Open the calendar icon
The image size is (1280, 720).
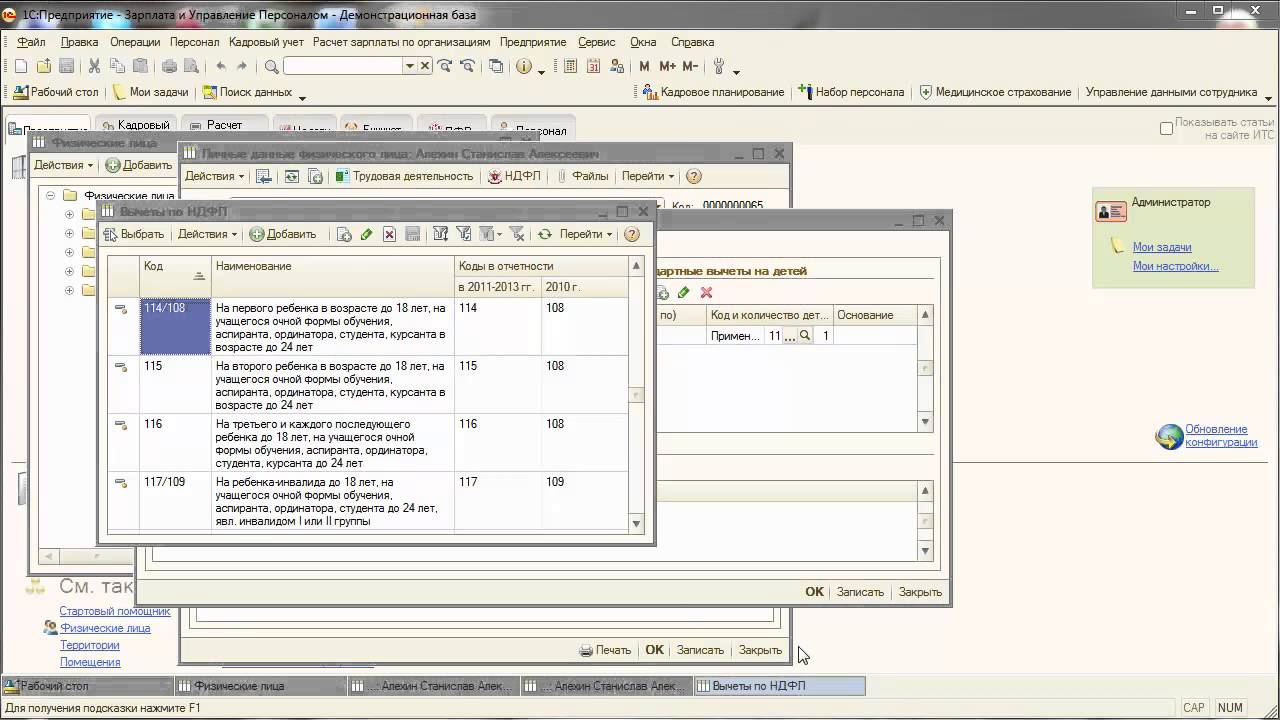[x=593, y=66]
